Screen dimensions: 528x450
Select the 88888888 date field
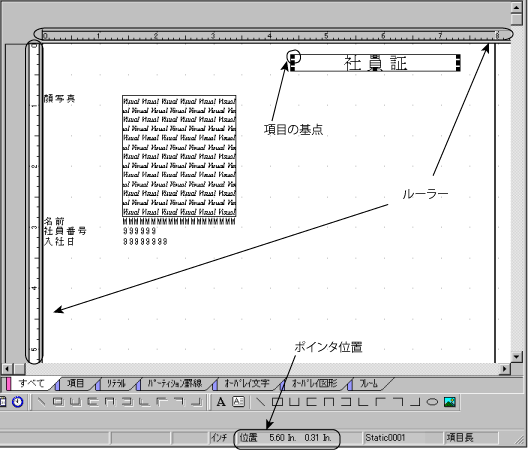[x=145, y=242]
